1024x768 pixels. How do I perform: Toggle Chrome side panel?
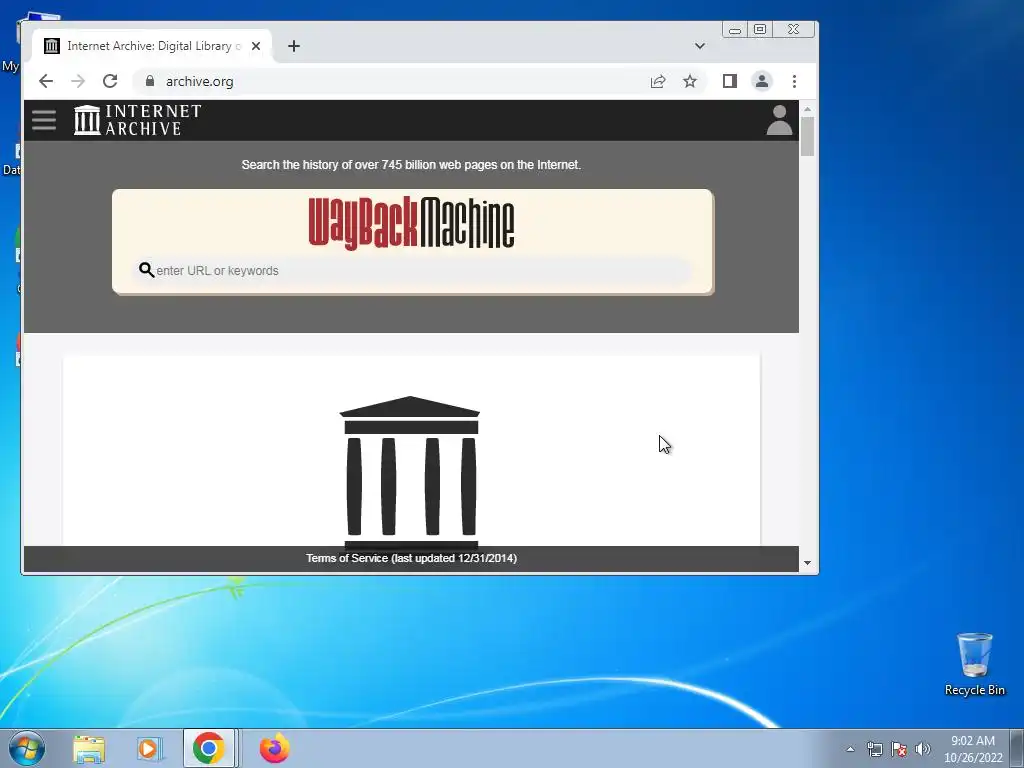[729, 81]
